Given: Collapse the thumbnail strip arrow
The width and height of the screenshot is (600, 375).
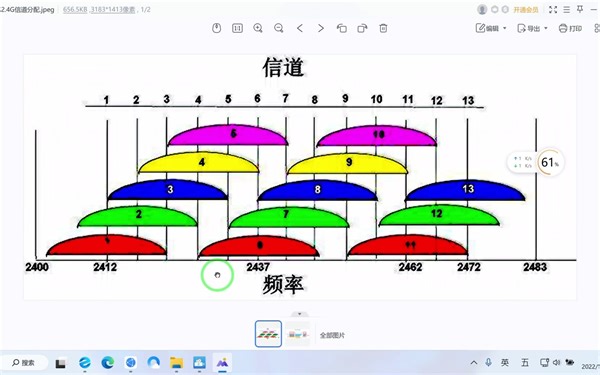Looking at the screenshot, I should (300, 314).
